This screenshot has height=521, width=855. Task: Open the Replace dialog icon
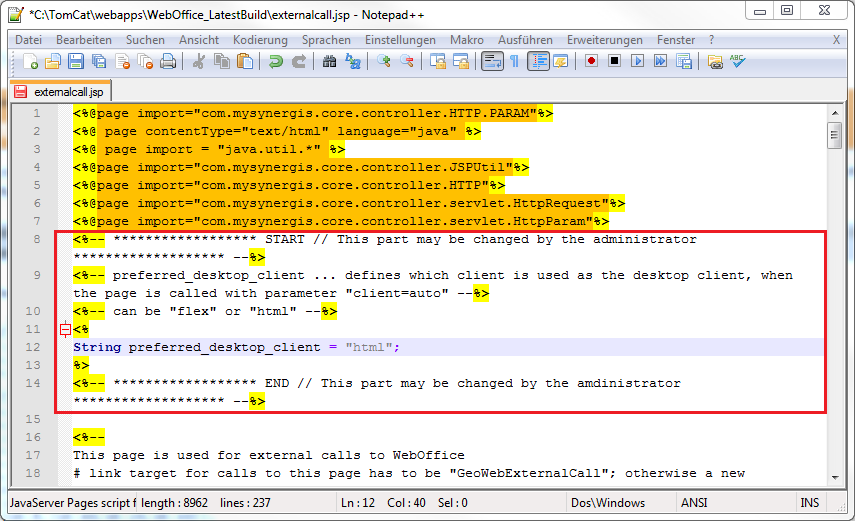[x=353, y=62]
